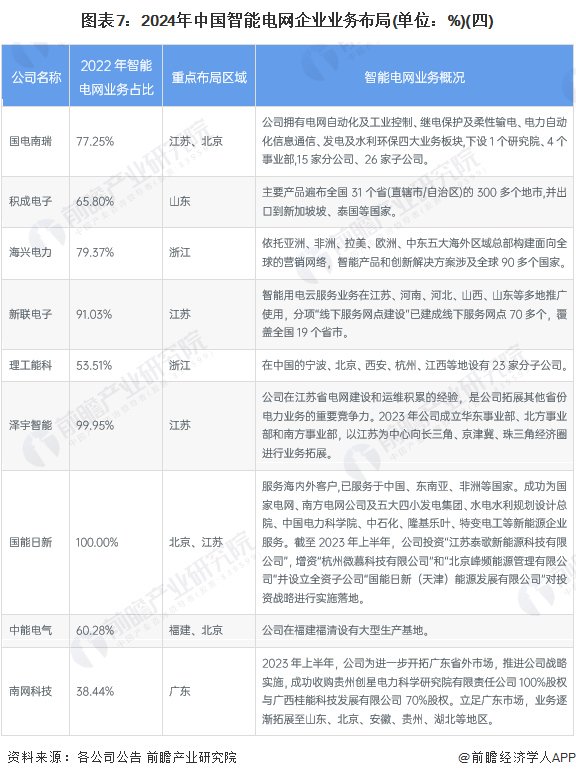
Task: Click the 中能电气 row label
Action: click(30, 631)
